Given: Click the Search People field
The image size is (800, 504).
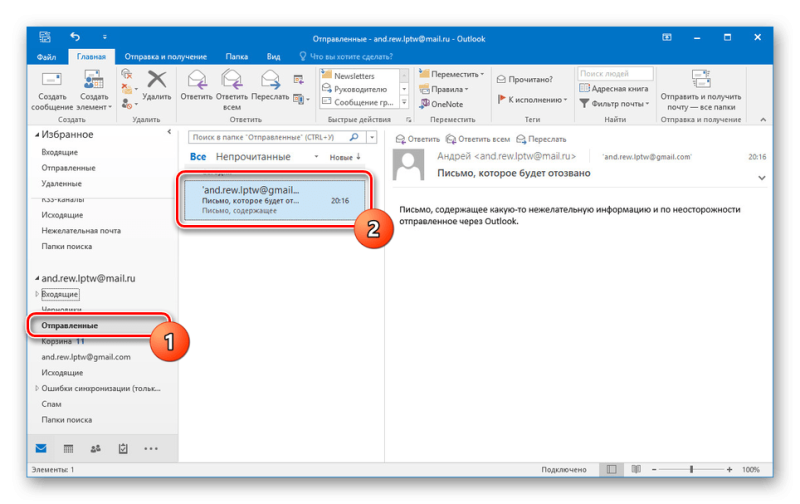Looking at the screenshot, I should coord(615,73).
